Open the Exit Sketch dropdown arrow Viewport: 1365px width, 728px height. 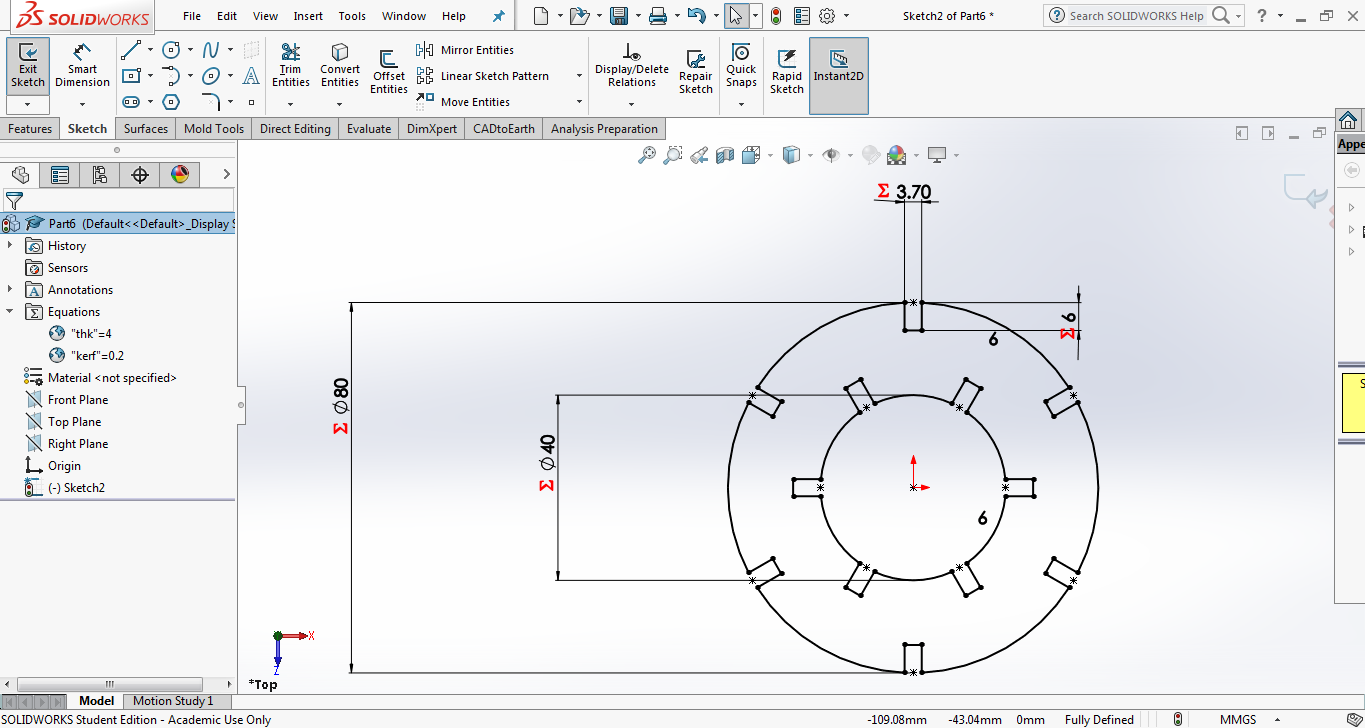pos(28,104)
